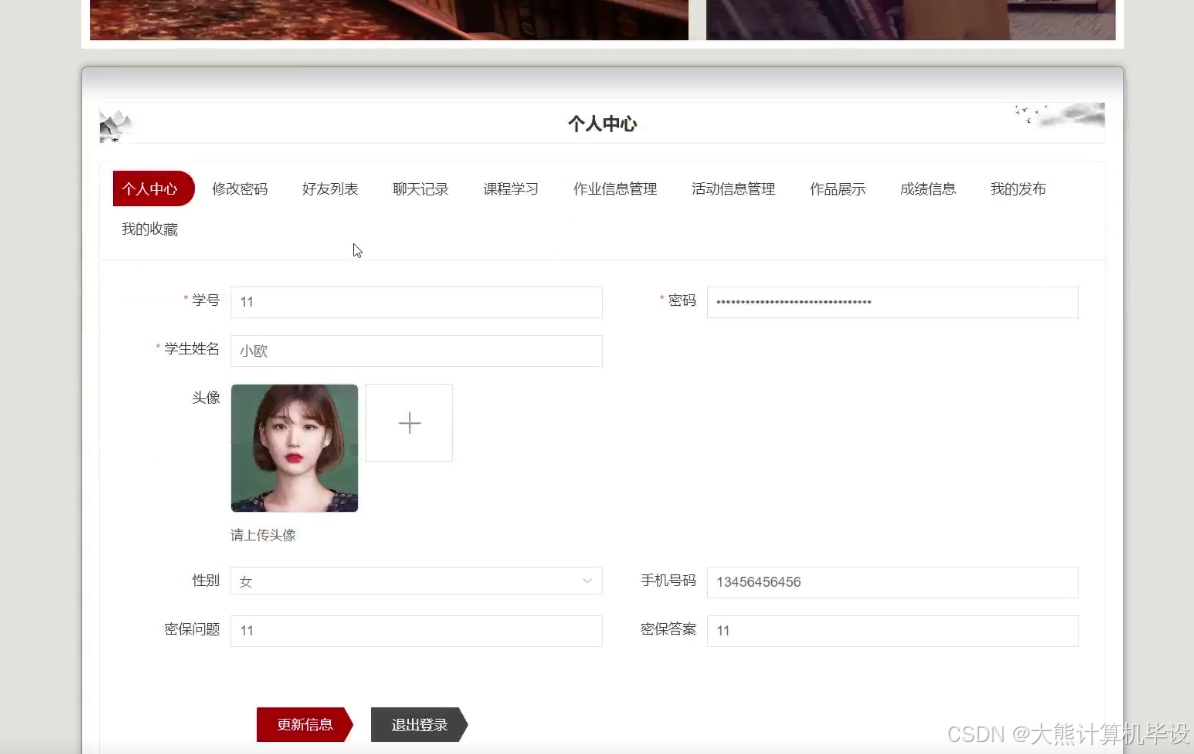Screen dimensions: 1194x754
Task: Switch to 修改密码 tab
Action: tap(240, 189)
